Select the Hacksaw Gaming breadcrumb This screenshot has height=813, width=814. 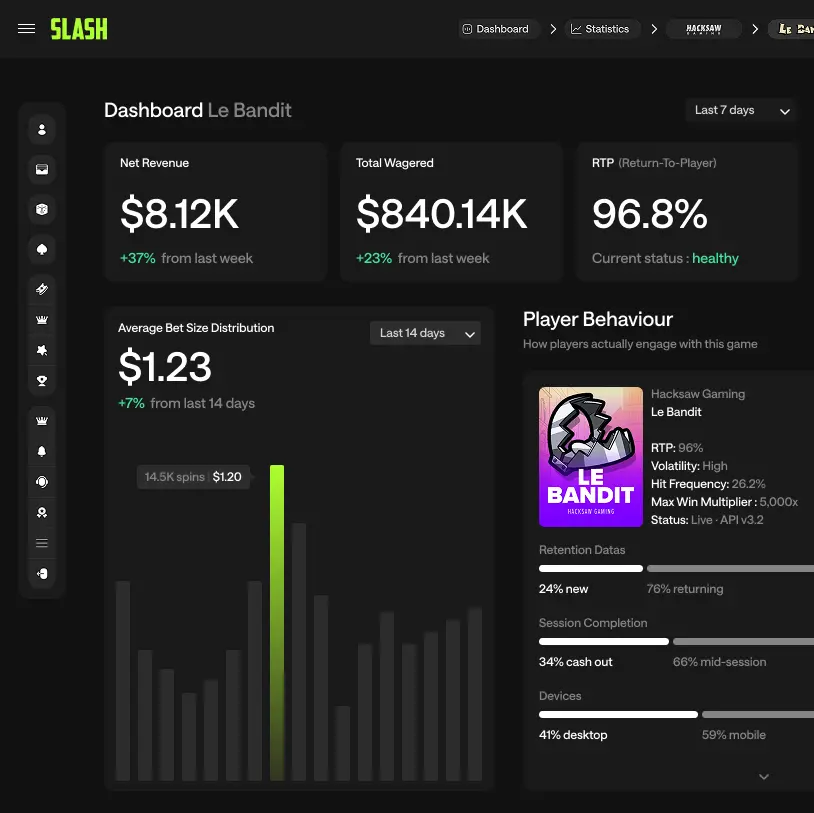pos(704,29)
